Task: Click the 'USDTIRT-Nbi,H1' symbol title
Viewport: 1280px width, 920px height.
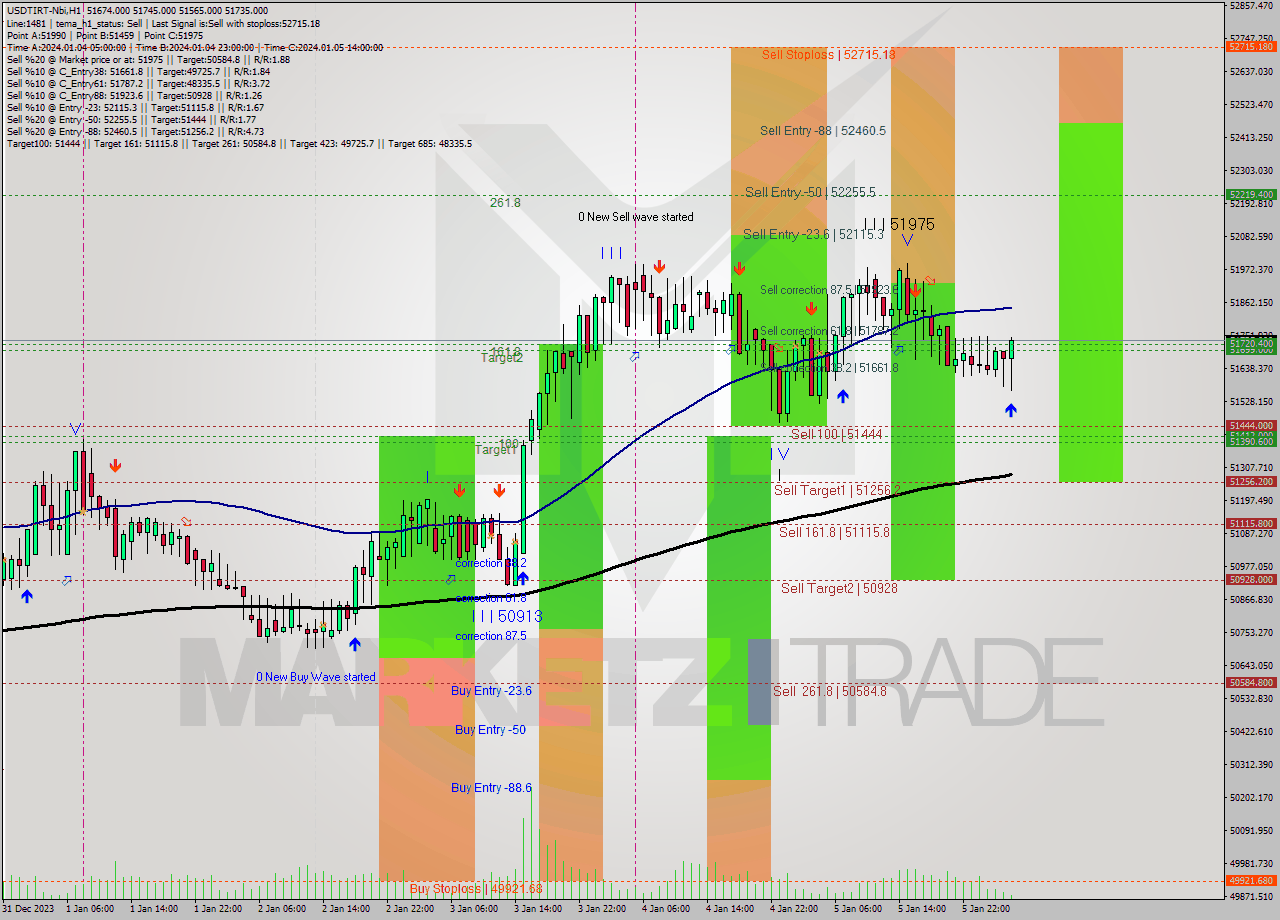Action: (x=44, y=10)
